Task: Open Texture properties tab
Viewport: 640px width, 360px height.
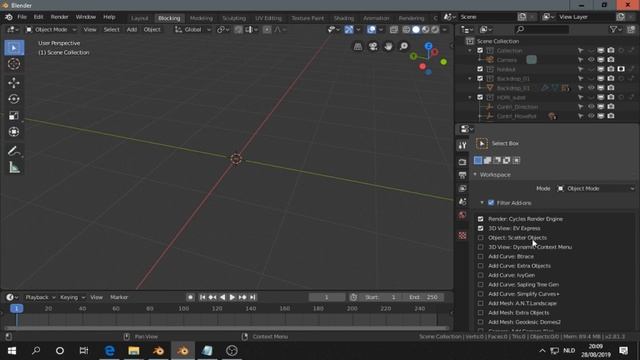Action: tap(462, 235)
